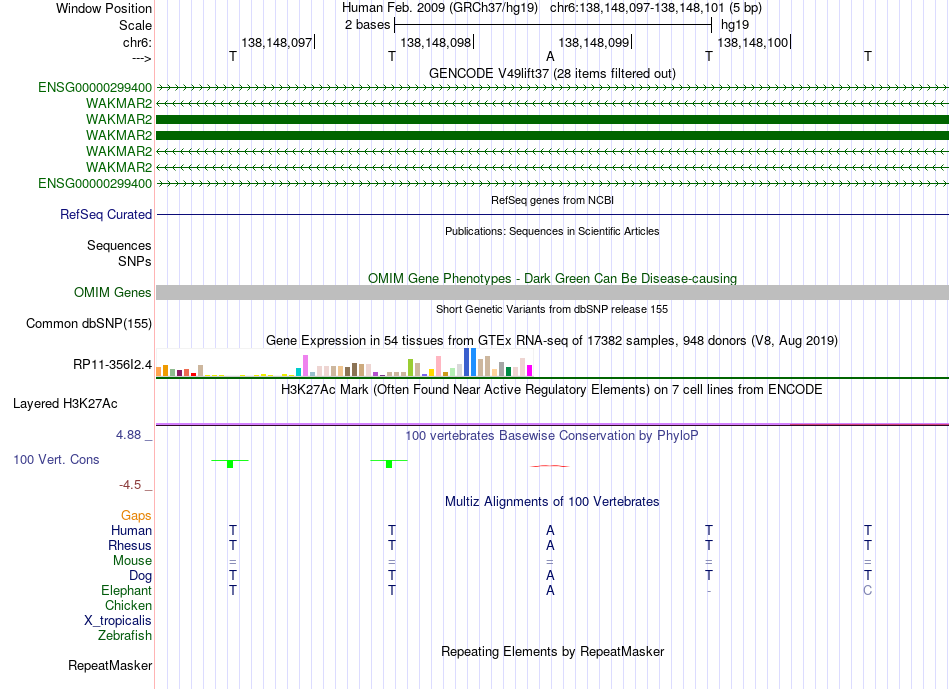Open the RP11-356I2.4 expression track label

tap(112, 365)
